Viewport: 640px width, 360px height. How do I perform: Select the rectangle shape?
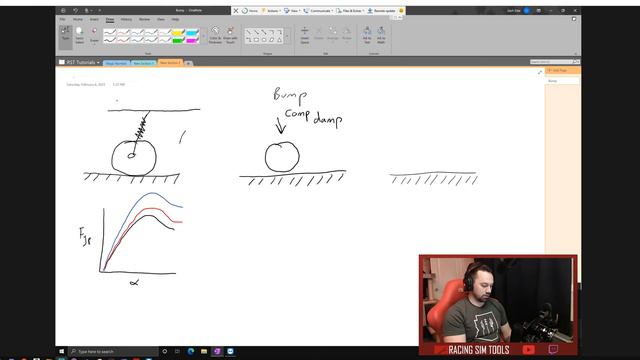256,40
